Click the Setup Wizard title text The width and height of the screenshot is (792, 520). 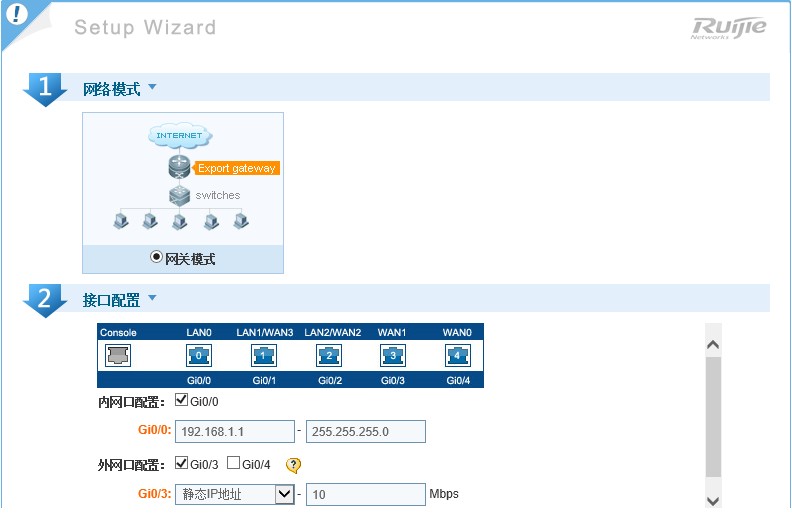pyautogui.click(x=145, y=27)
